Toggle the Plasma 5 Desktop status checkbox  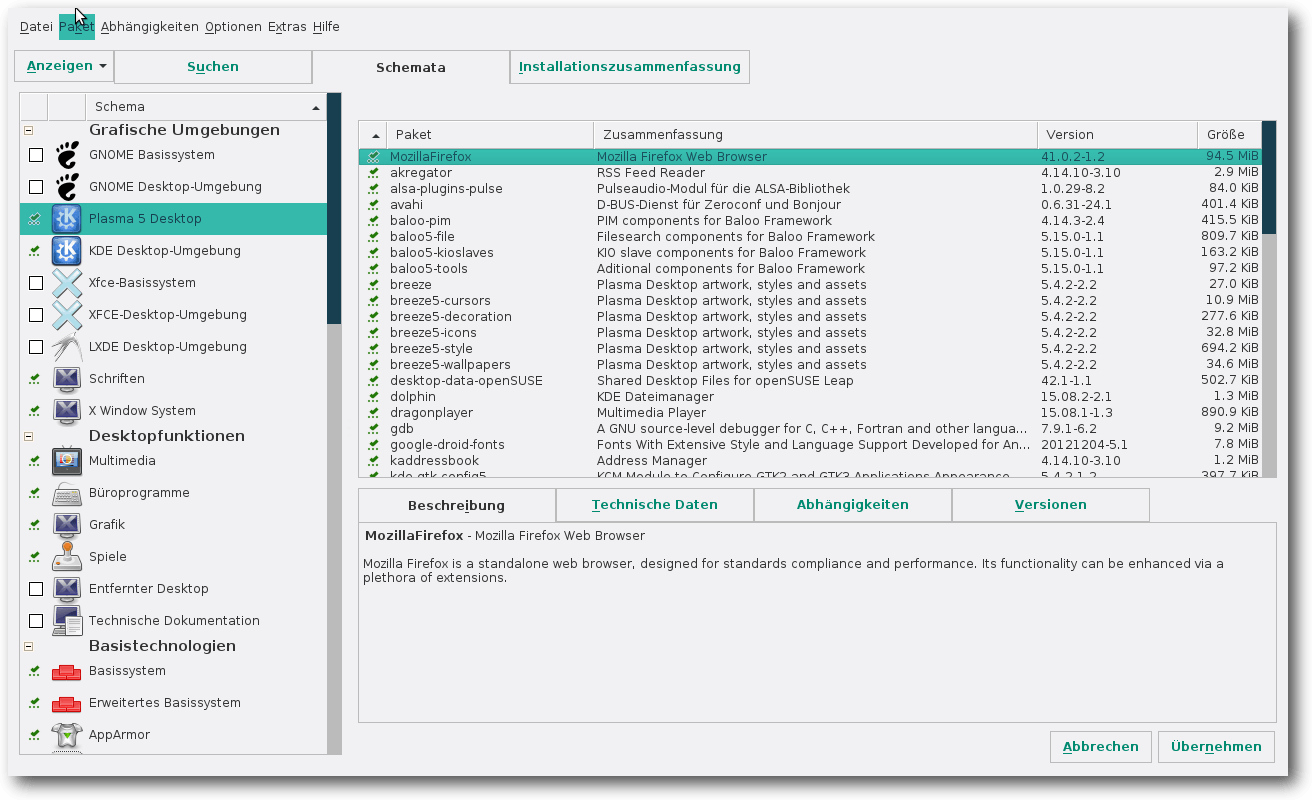coord(35,219)
